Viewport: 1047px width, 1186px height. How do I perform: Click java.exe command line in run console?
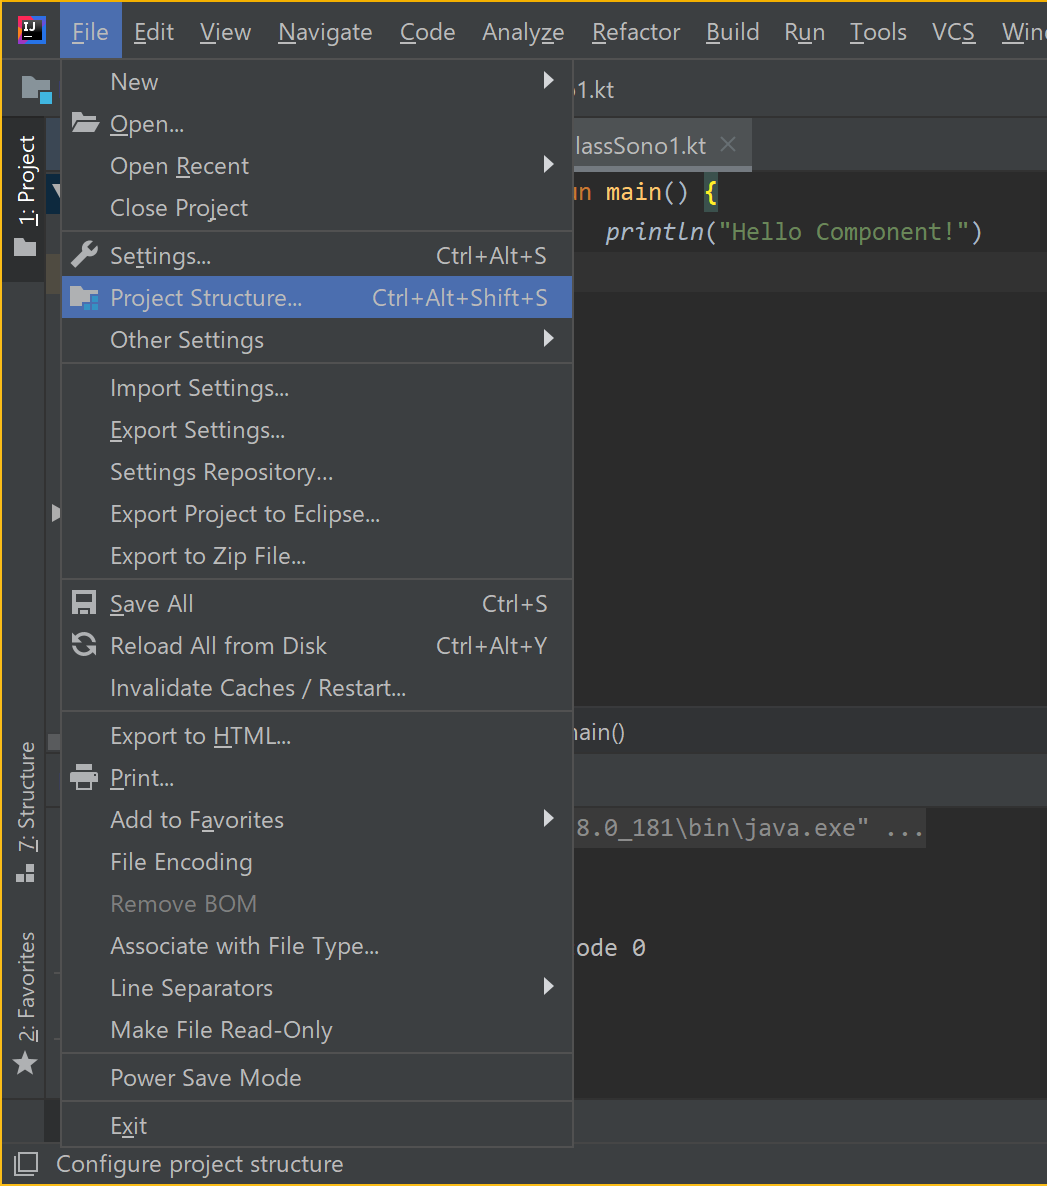point(749,827)
